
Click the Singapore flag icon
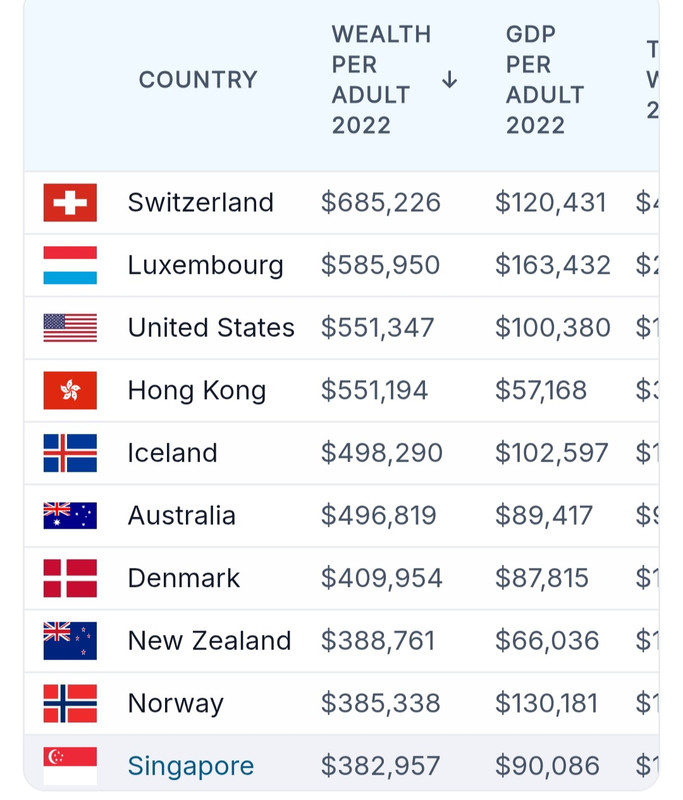70,766
